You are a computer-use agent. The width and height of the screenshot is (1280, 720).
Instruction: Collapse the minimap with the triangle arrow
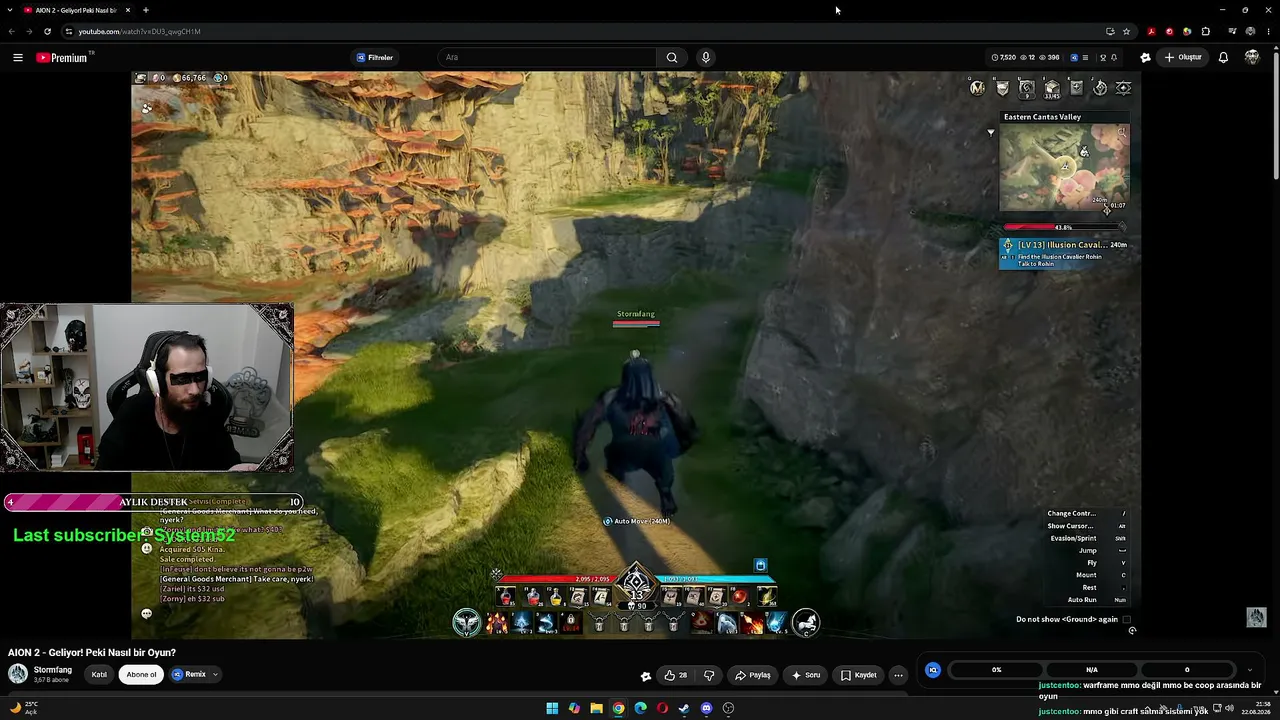991,132
